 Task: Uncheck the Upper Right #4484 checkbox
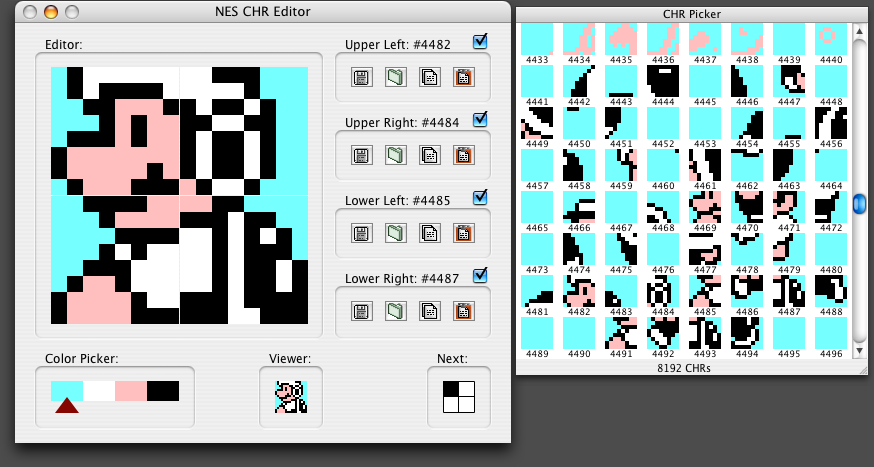[480, 119]
